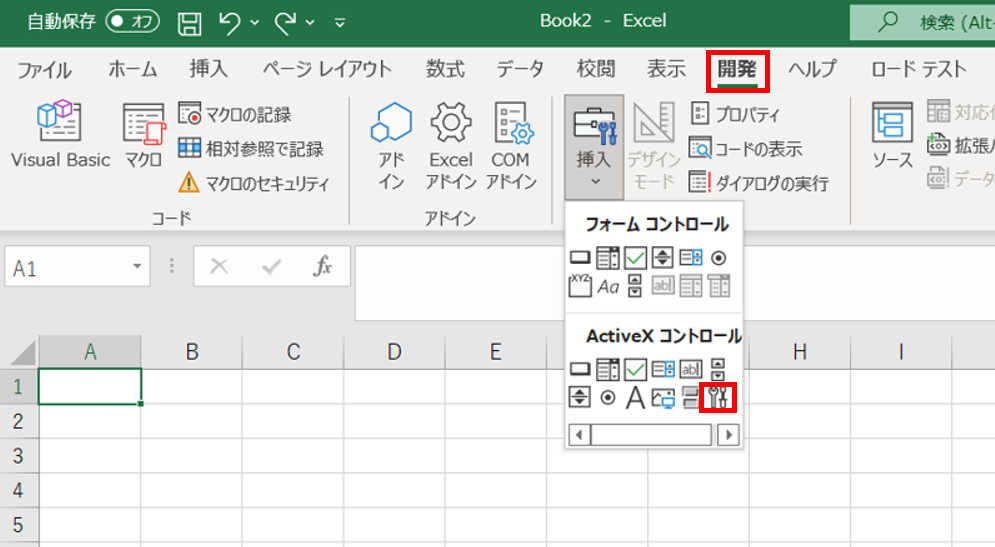The height and width of the screenshot is (547, 995).
Task: Collapse the 挿入 controls dropdown
Action: [594, 147]
